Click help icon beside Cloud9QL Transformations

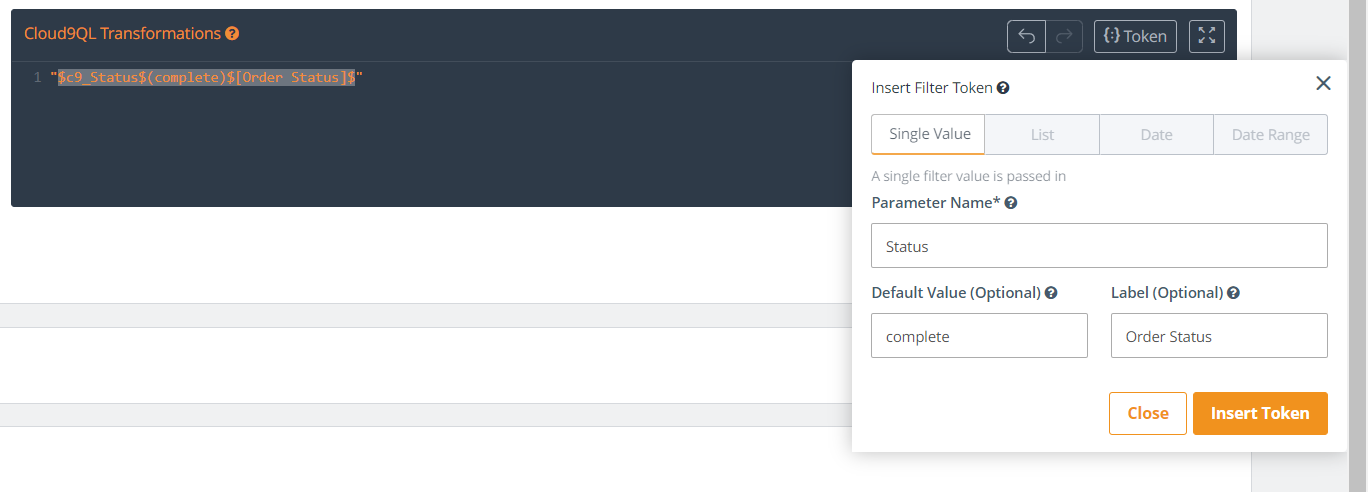tap(232, 33)
